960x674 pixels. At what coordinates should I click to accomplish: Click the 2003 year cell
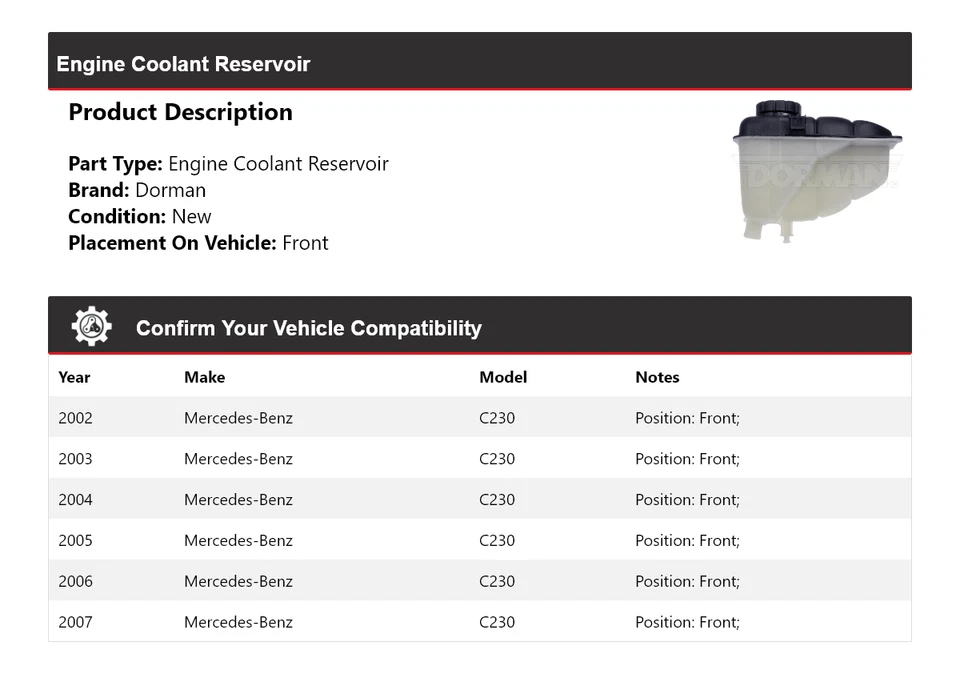[75, 459]
